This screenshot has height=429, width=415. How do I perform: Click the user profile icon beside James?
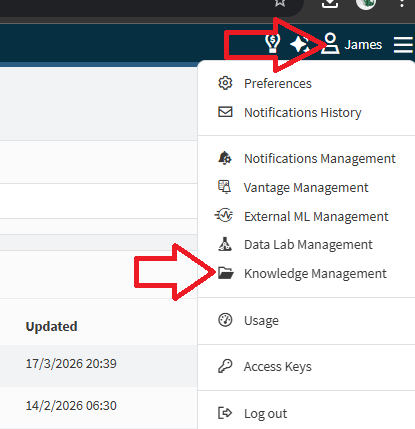click(330, 43)
